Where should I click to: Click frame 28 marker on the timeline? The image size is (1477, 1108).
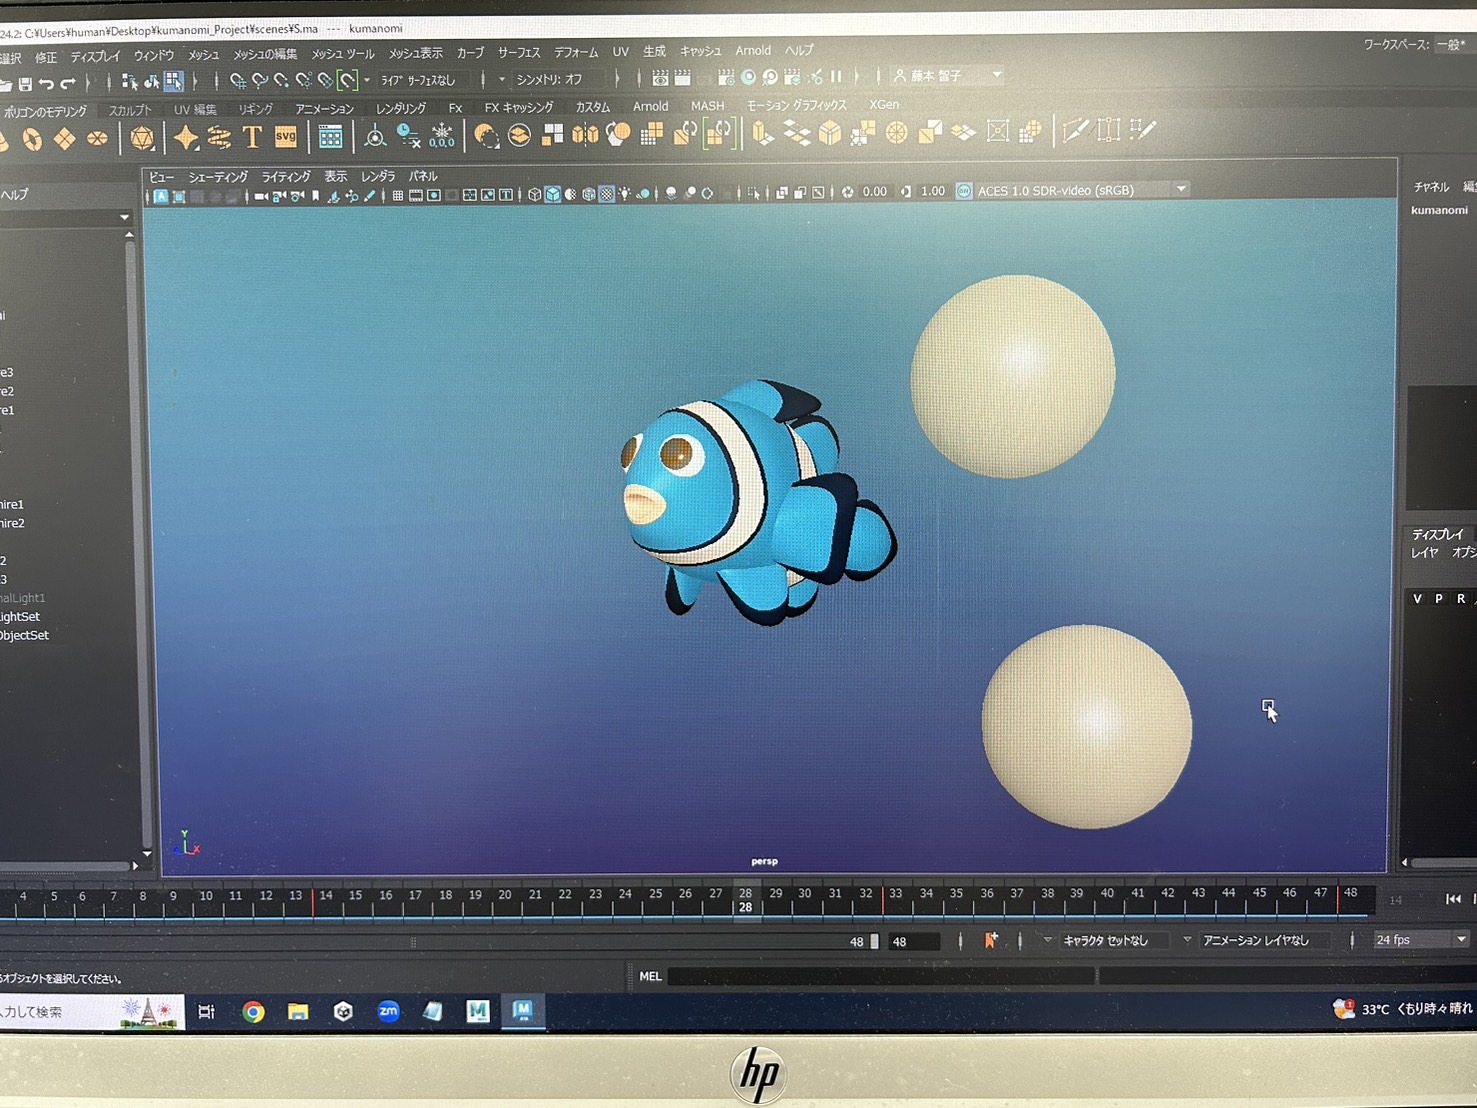pos(745,899)
